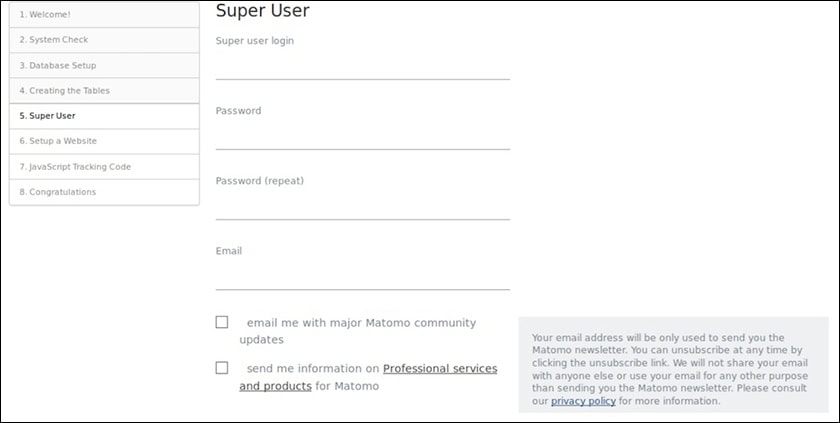Click the Congratulations step
This screenshot has width=840, height=423.
click(x=104, y=192)
